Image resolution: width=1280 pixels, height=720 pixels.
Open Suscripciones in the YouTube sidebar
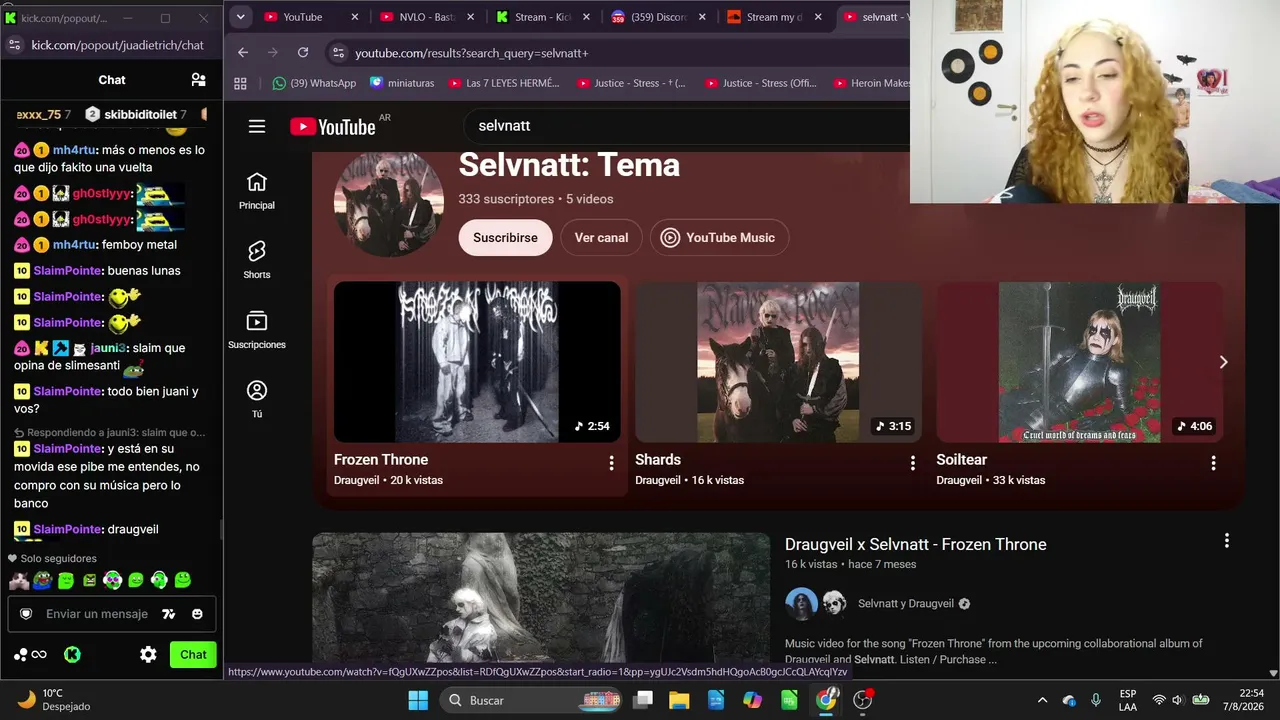tap(257, 330)
